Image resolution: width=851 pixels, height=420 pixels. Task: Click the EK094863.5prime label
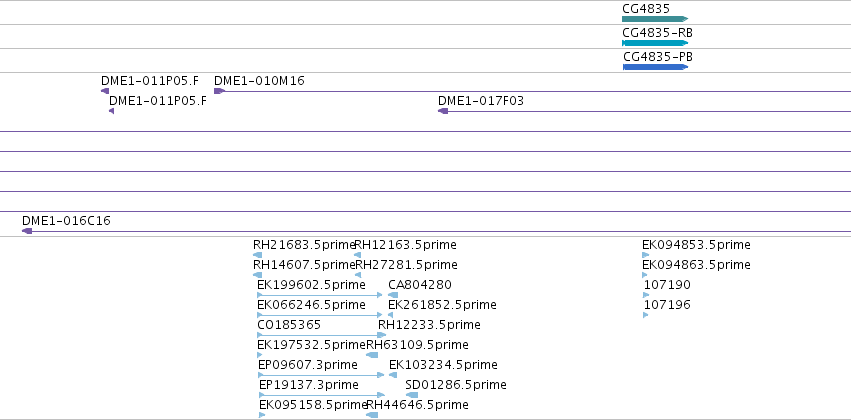click(696, 265)
